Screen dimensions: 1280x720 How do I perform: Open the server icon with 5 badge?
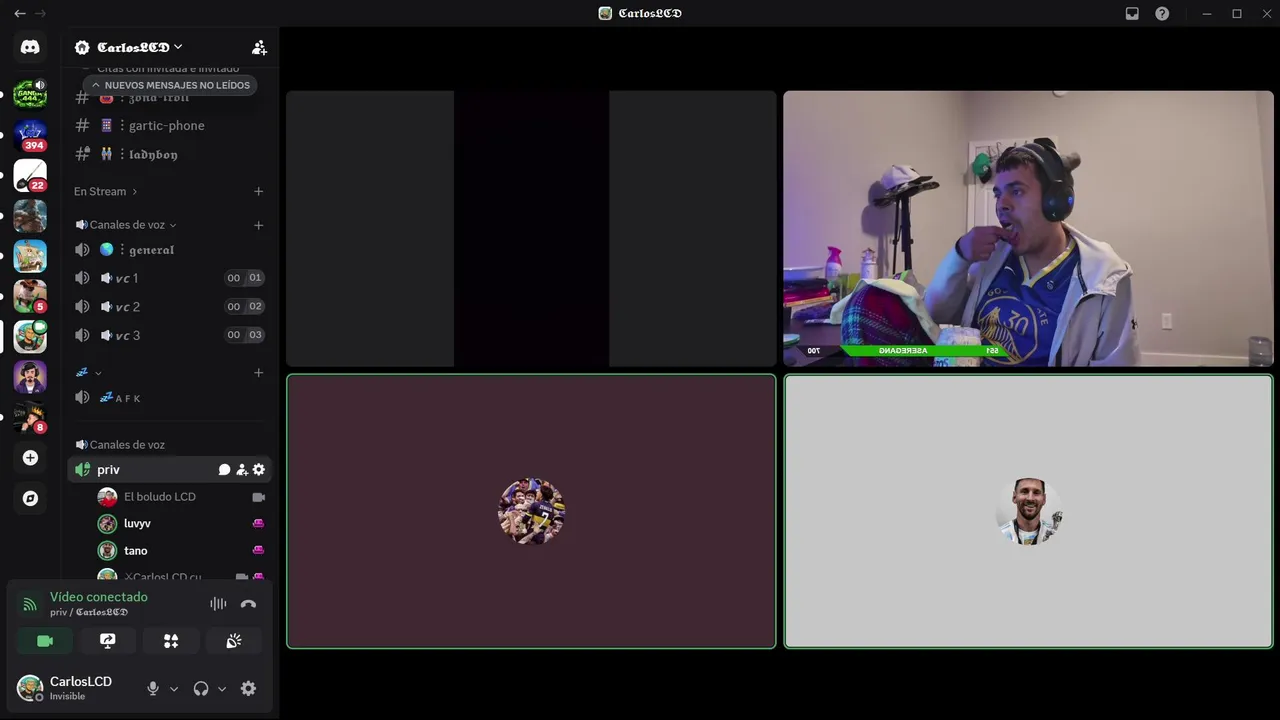click(x=30, y=296)
